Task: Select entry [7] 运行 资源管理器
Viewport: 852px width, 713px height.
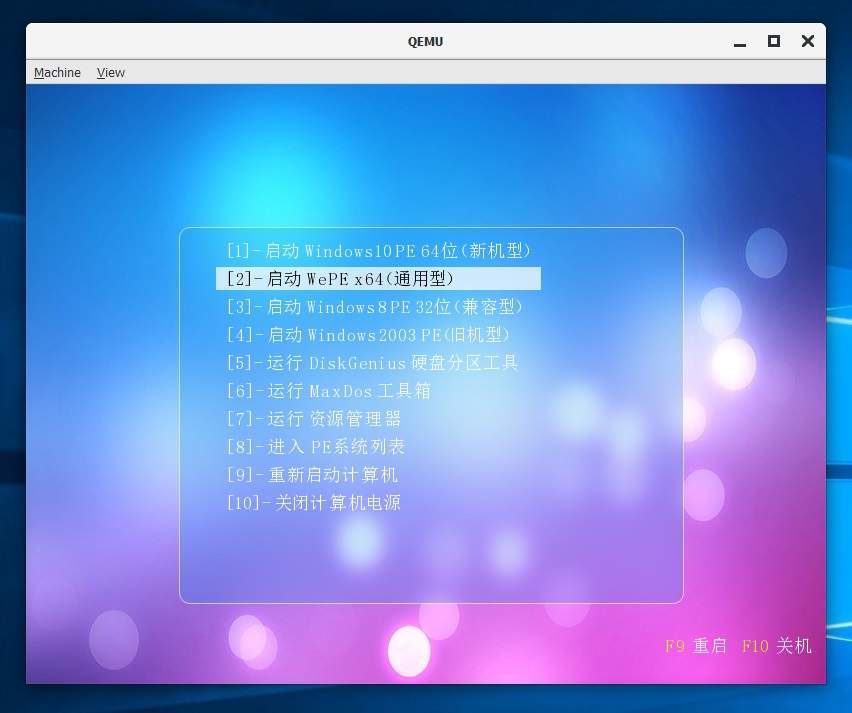Action: click(x=314, y=418)
